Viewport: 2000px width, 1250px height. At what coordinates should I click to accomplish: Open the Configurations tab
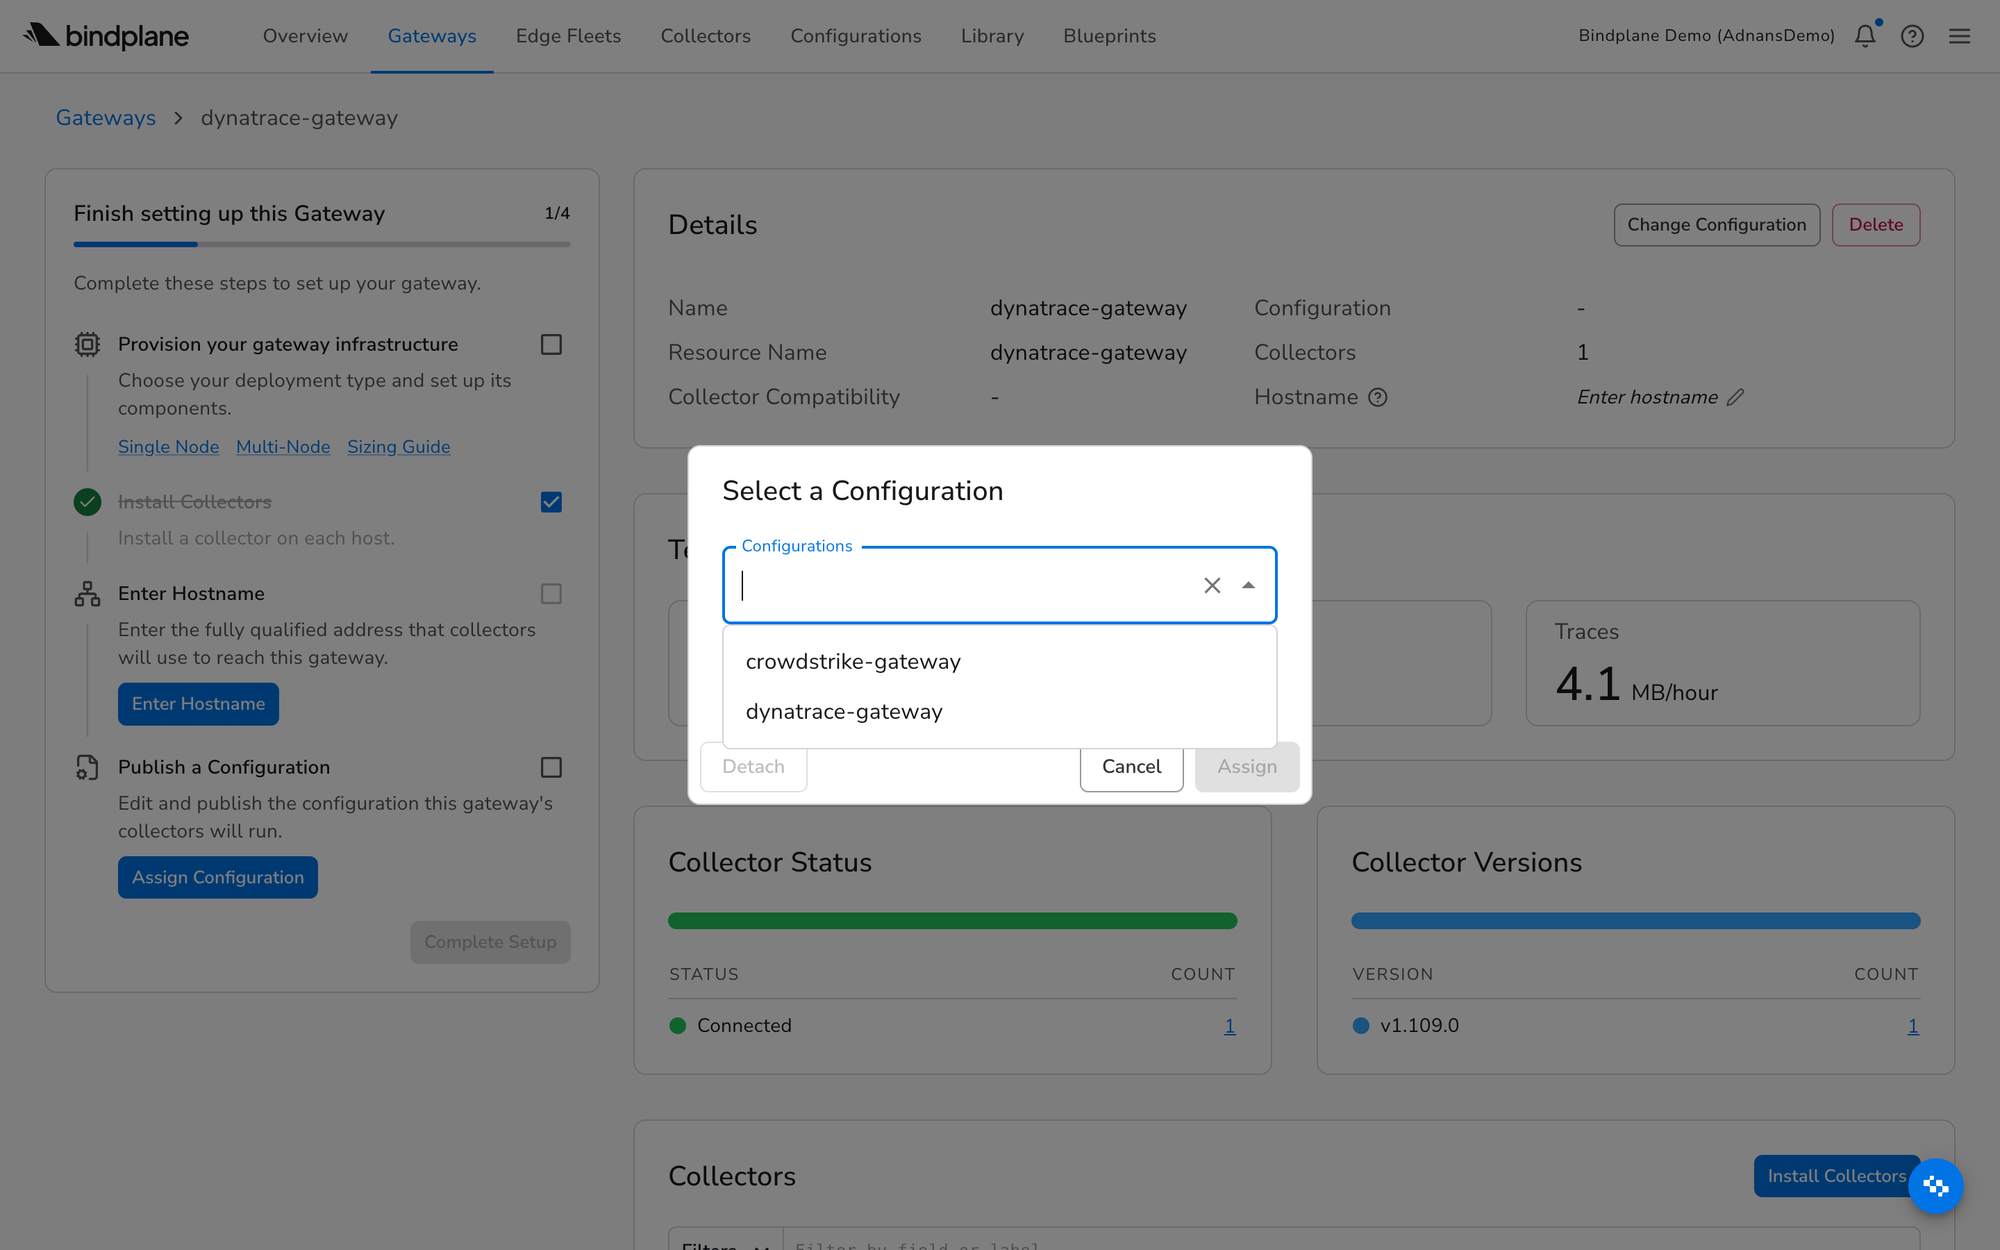(856, 36)
